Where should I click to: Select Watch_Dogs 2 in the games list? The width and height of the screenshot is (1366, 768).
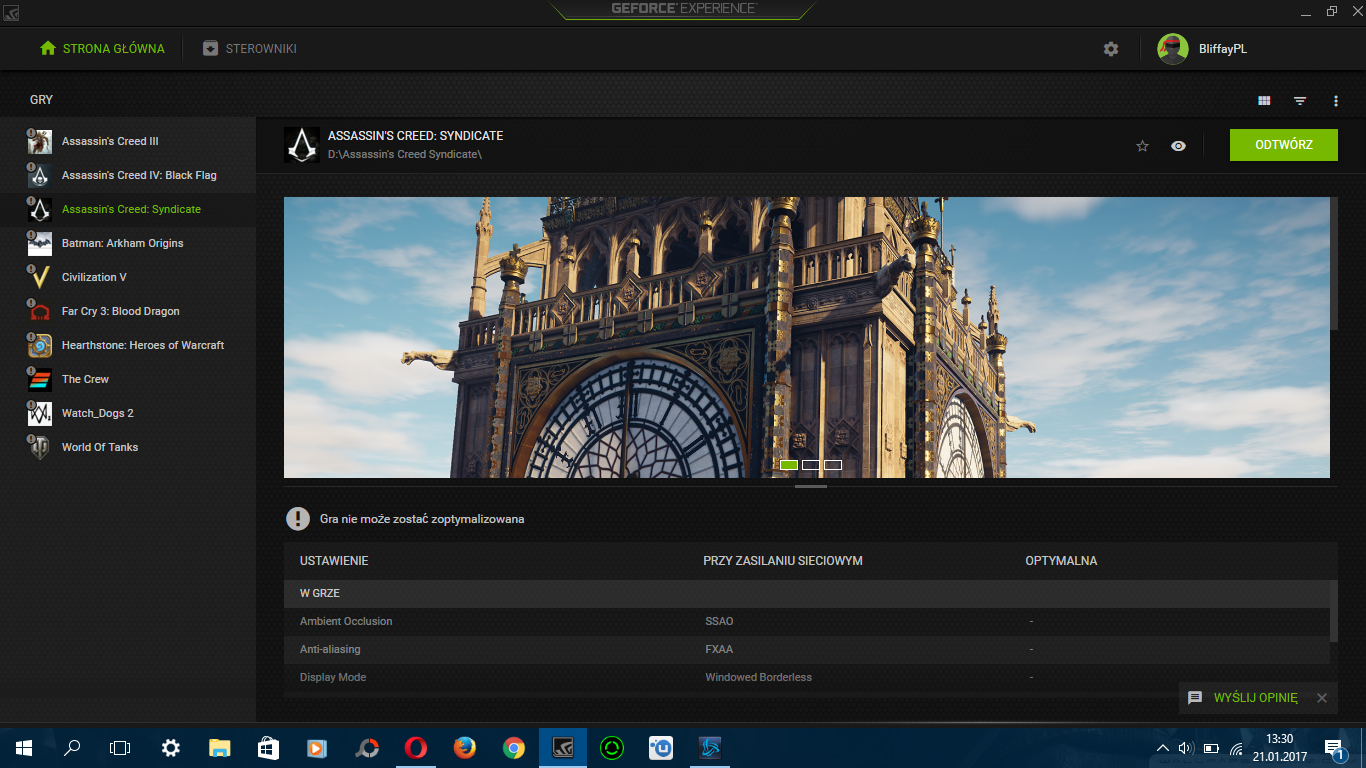96,412
